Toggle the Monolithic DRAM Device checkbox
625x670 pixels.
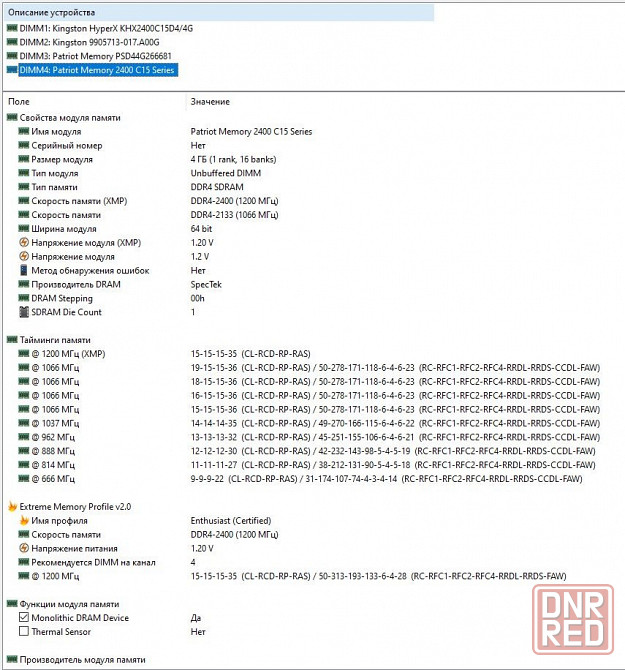point(24,617)
